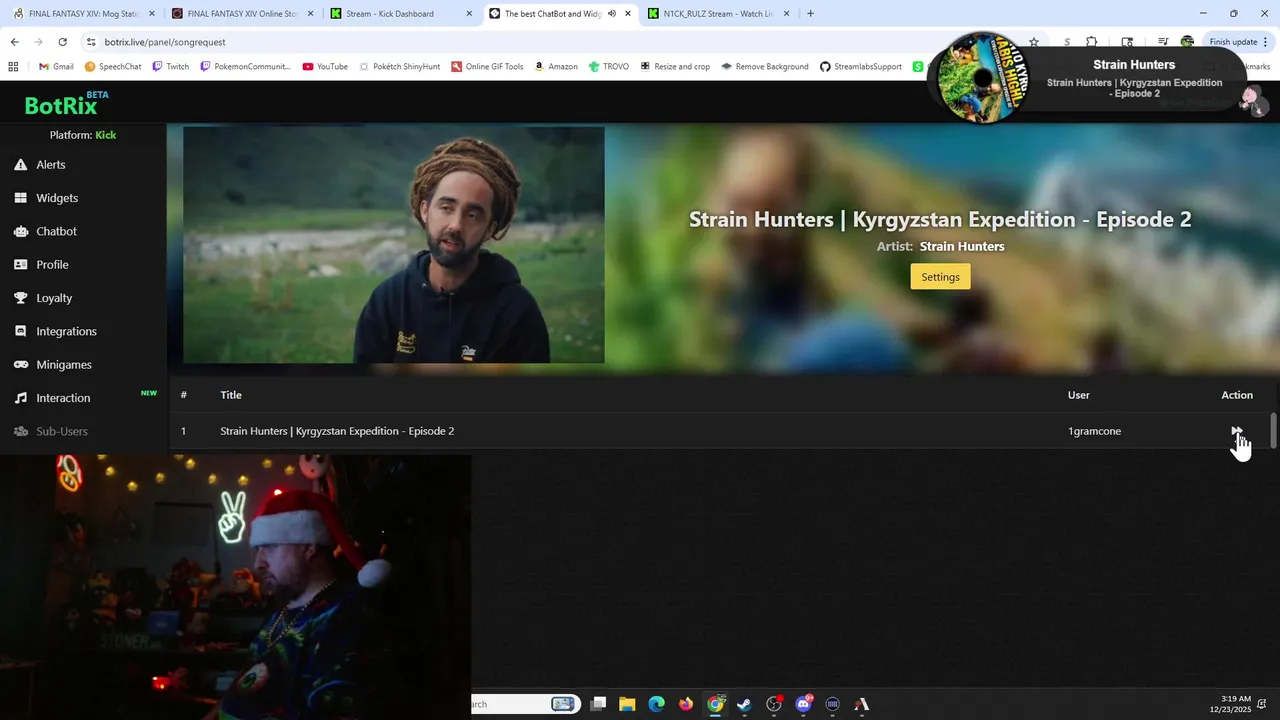
Task: Click the User column header
Action: [1078, 395]
